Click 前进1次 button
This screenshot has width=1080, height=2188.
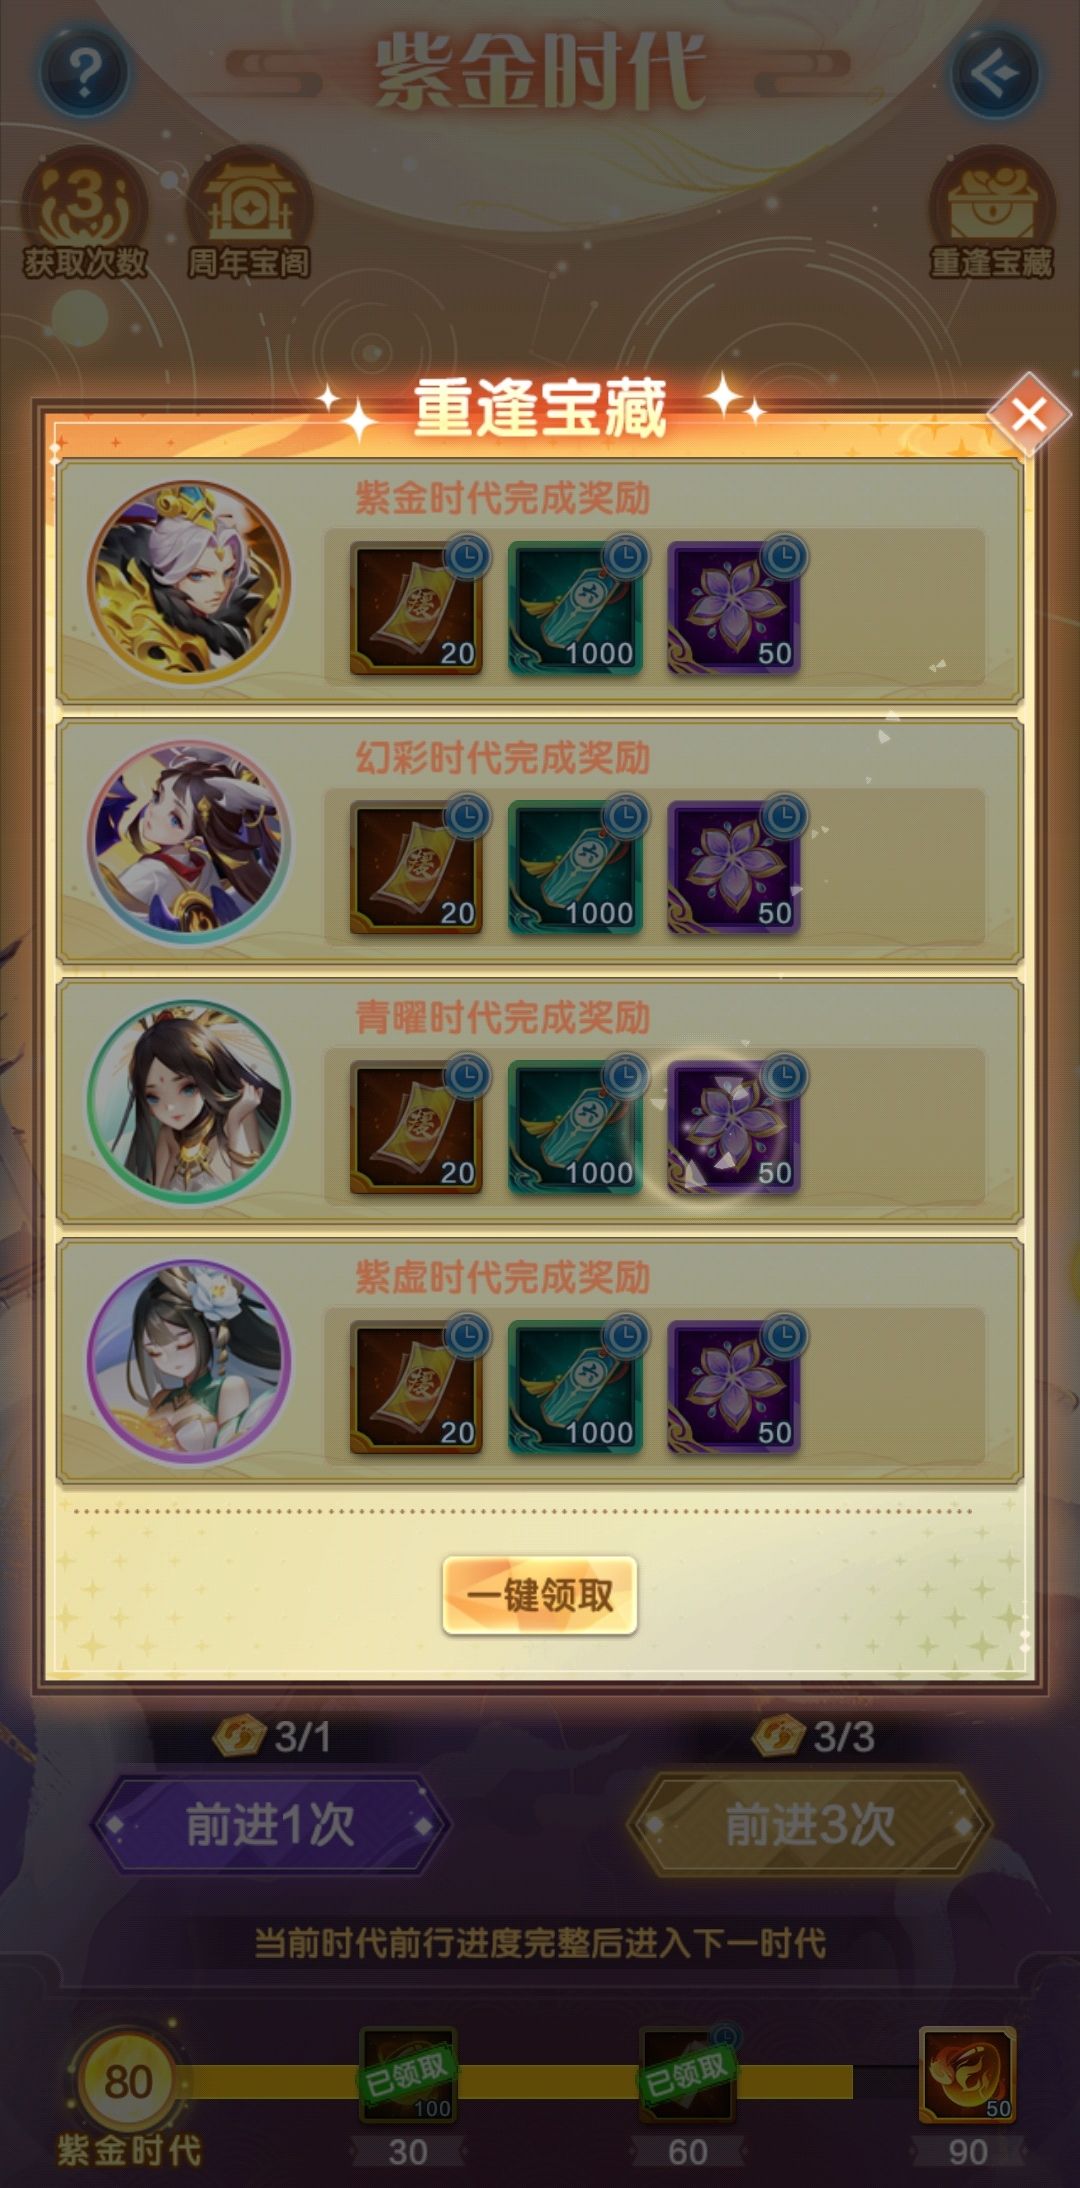pyautogui.click(x=271, y=1825)
